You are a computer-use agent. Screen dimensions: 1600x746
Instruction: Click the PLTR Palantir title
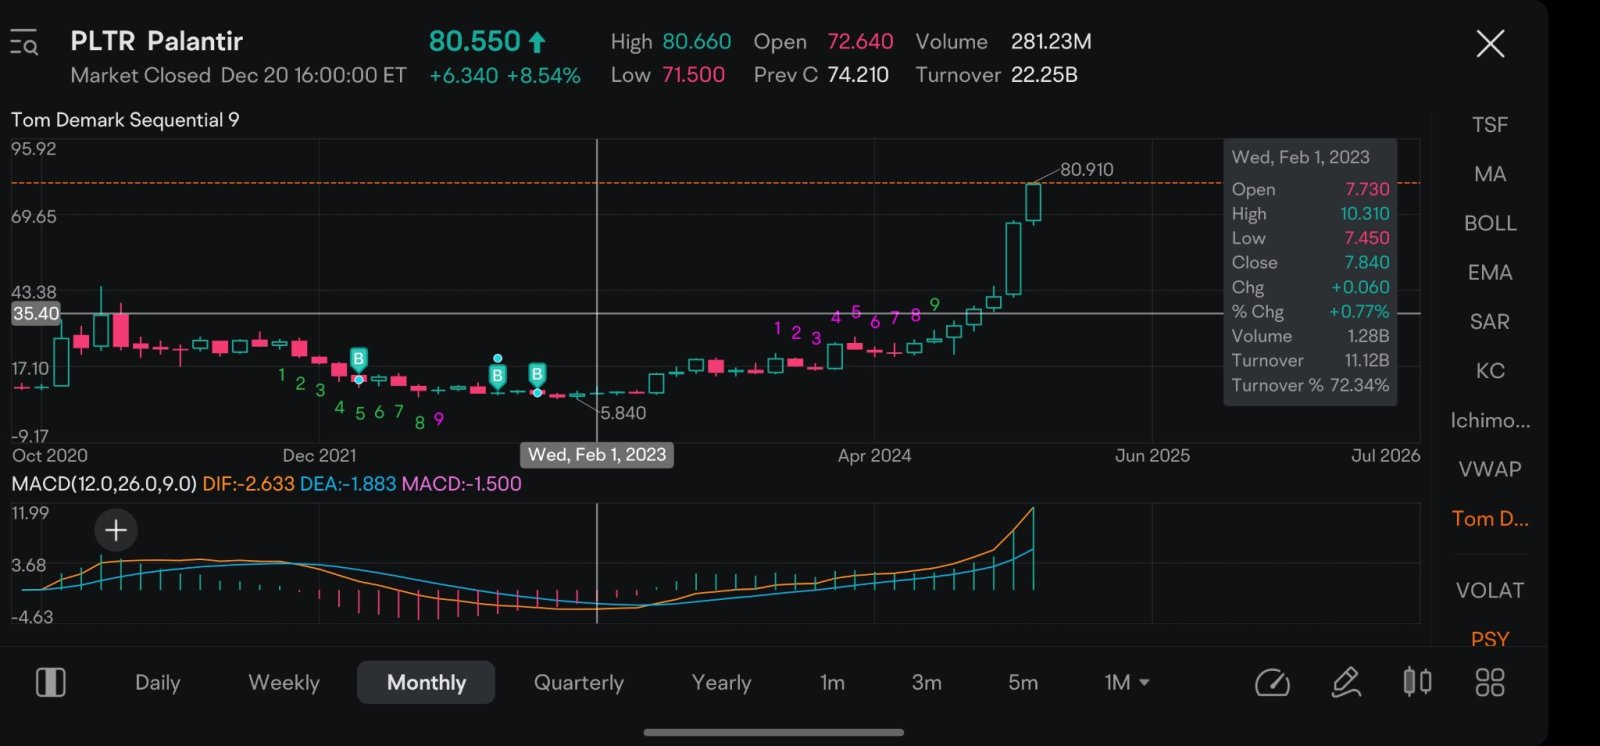(156, 41)
